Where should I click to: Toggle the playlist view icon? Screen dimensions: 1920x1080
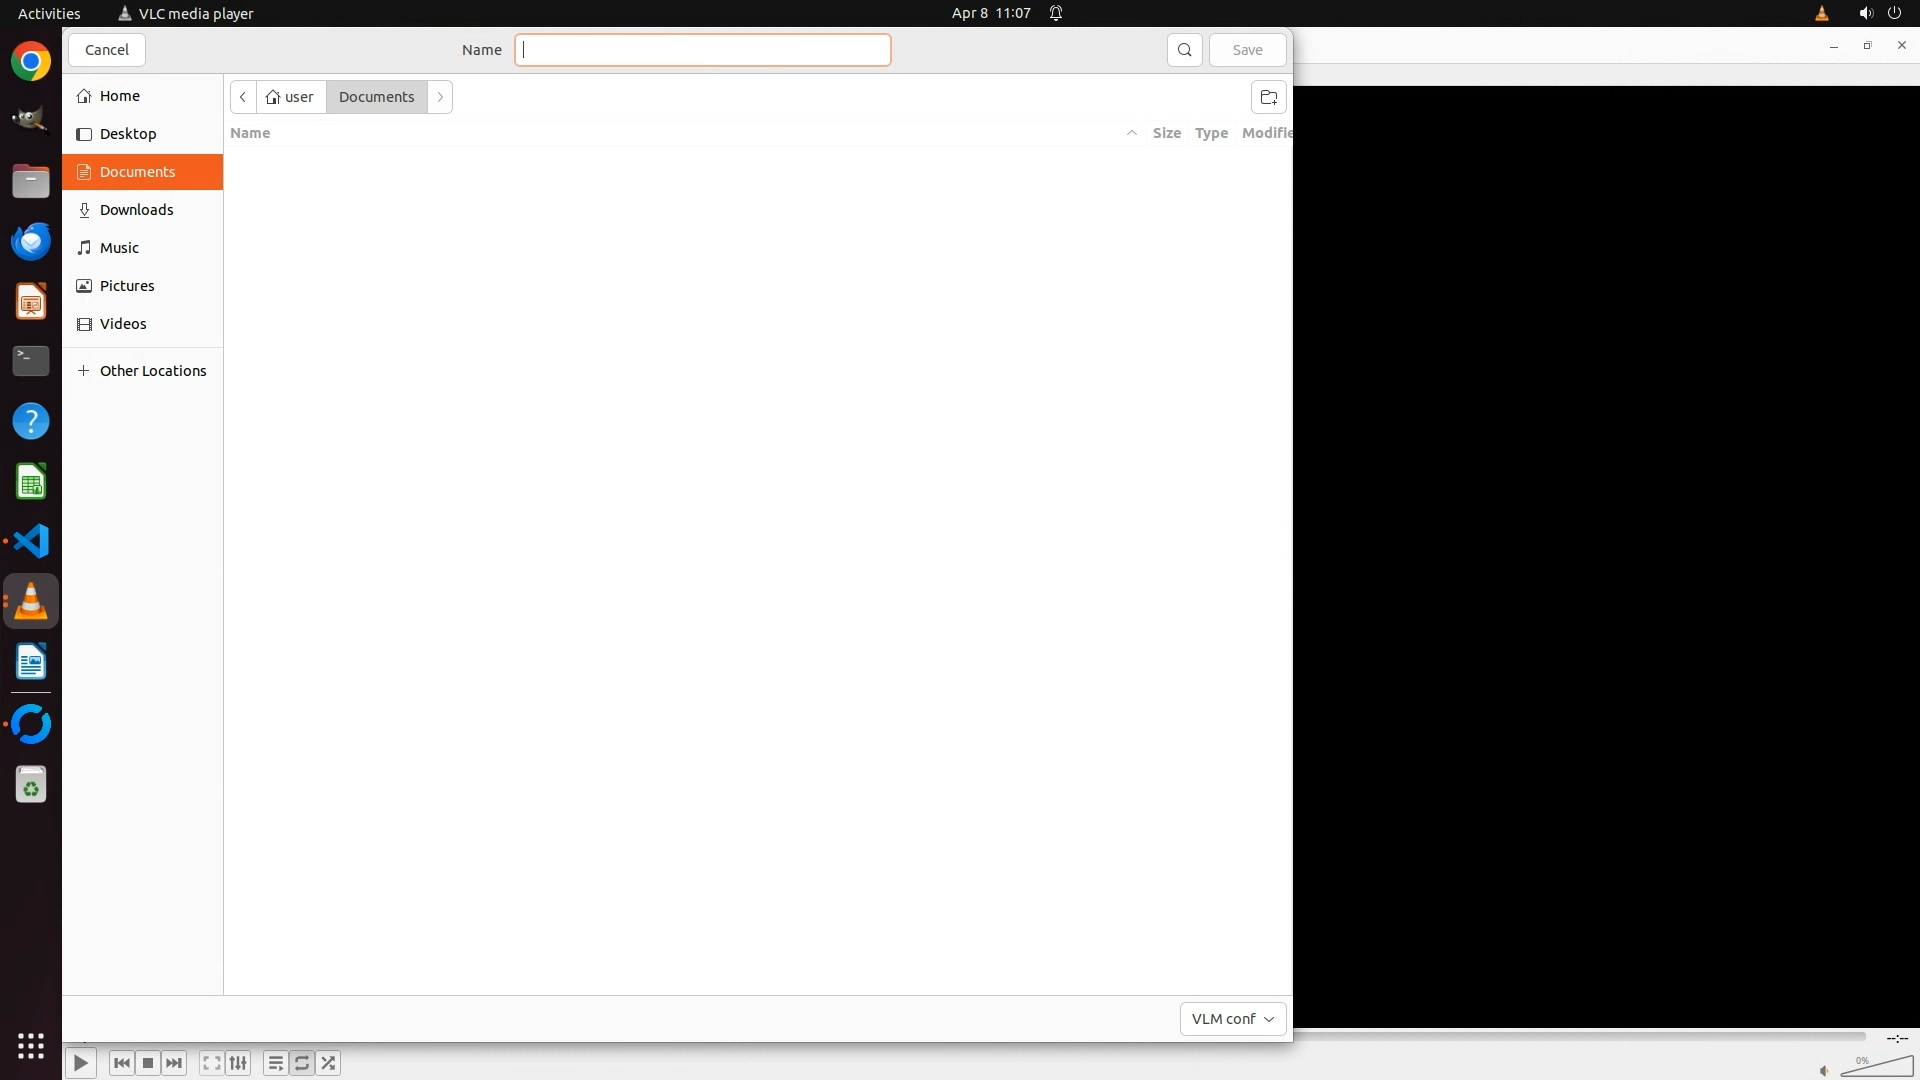(275, 1063)
